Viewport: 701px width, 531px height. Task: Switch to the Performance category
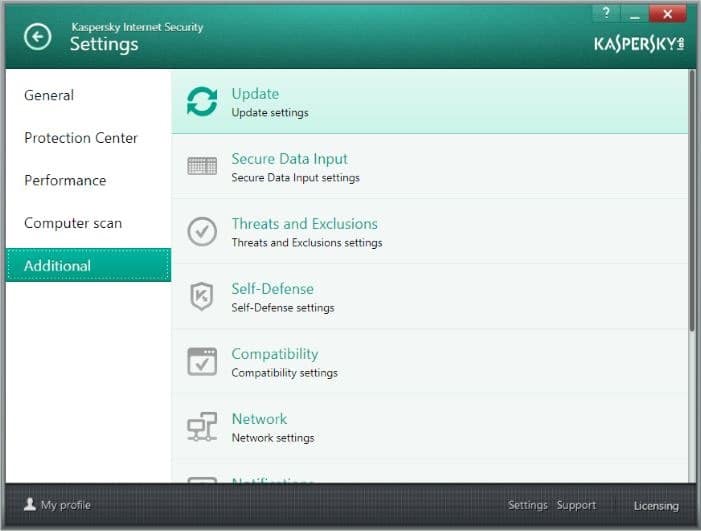(65, 181)
